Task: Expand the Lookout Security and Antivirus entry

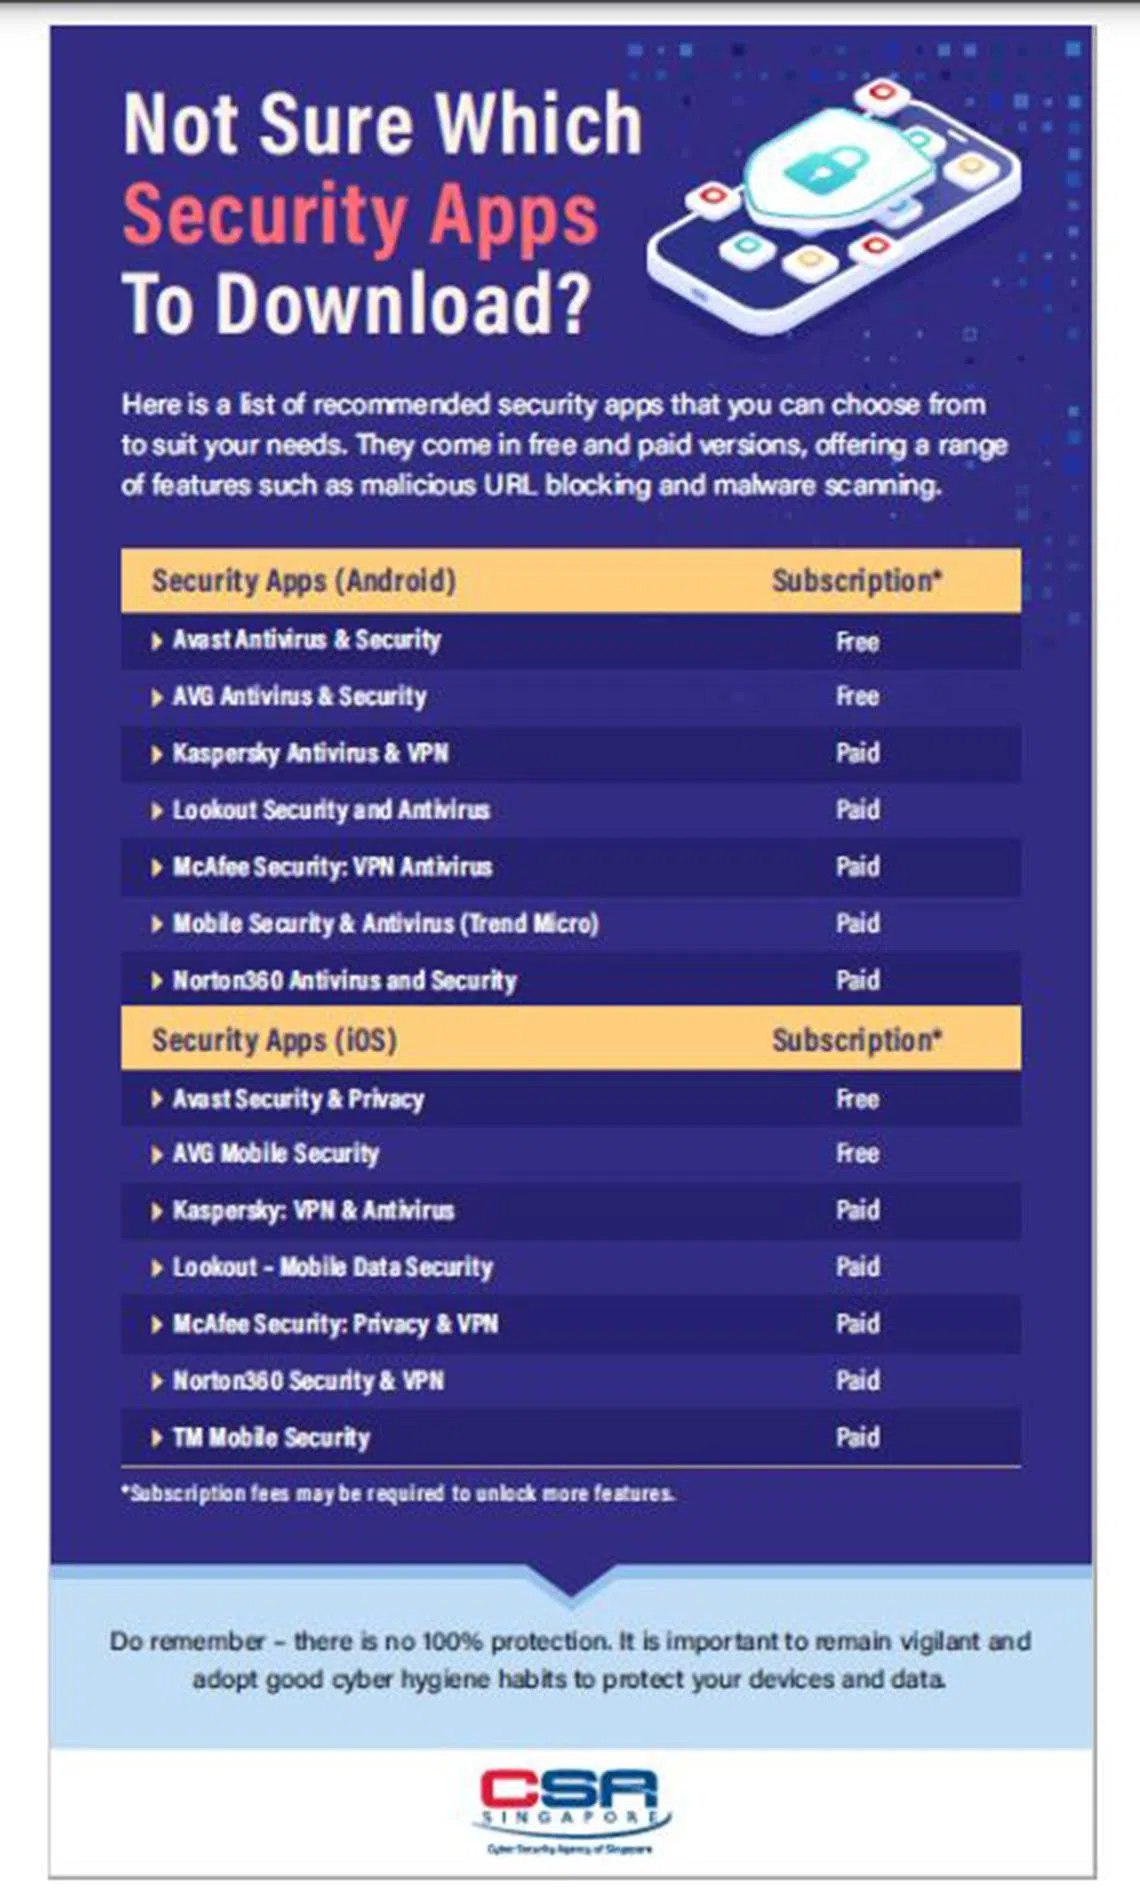Action: click(x=157, y=811)
